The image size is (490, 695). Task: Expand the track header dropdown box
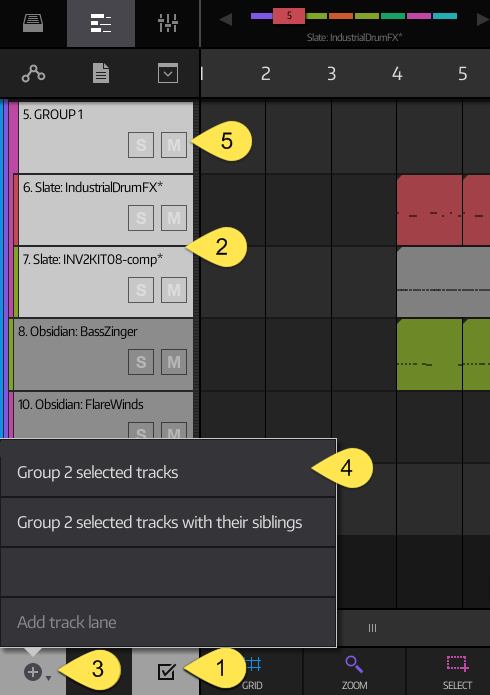[168, 73]
